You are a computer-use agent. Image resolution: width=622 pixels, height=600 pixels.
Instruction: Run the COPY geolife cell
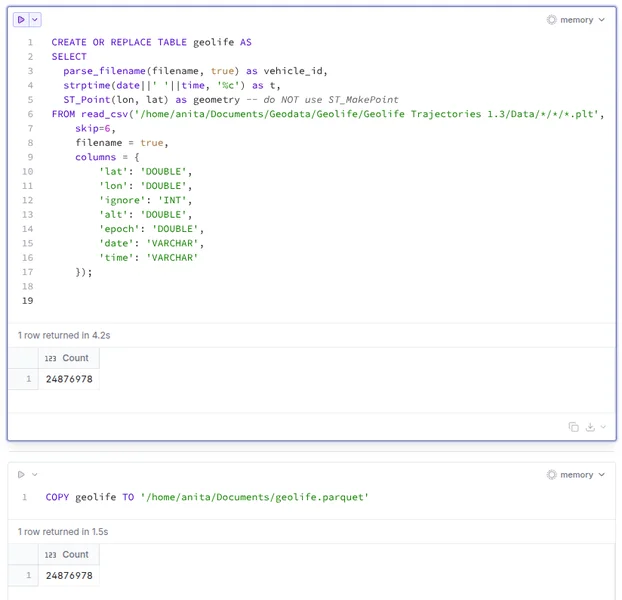click(x=20, y=474)
